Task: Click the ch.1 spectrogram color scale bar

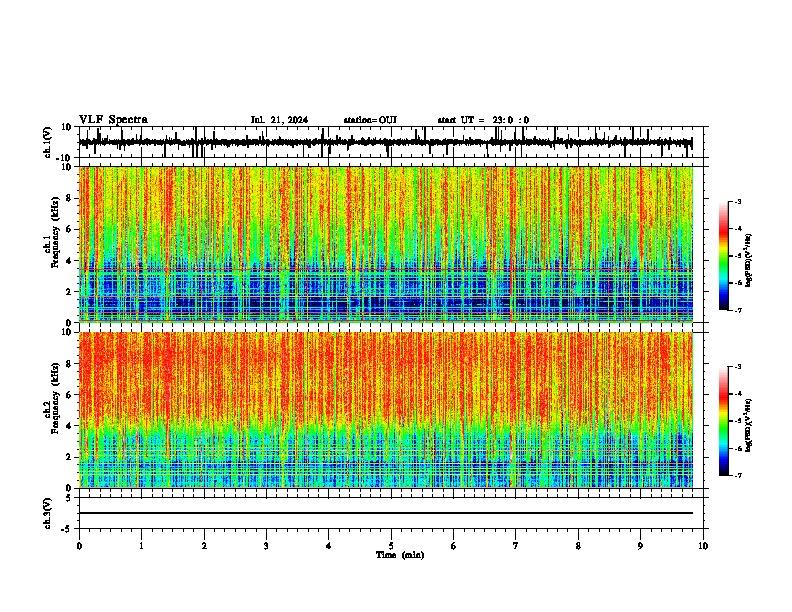Action: point(723,256)
